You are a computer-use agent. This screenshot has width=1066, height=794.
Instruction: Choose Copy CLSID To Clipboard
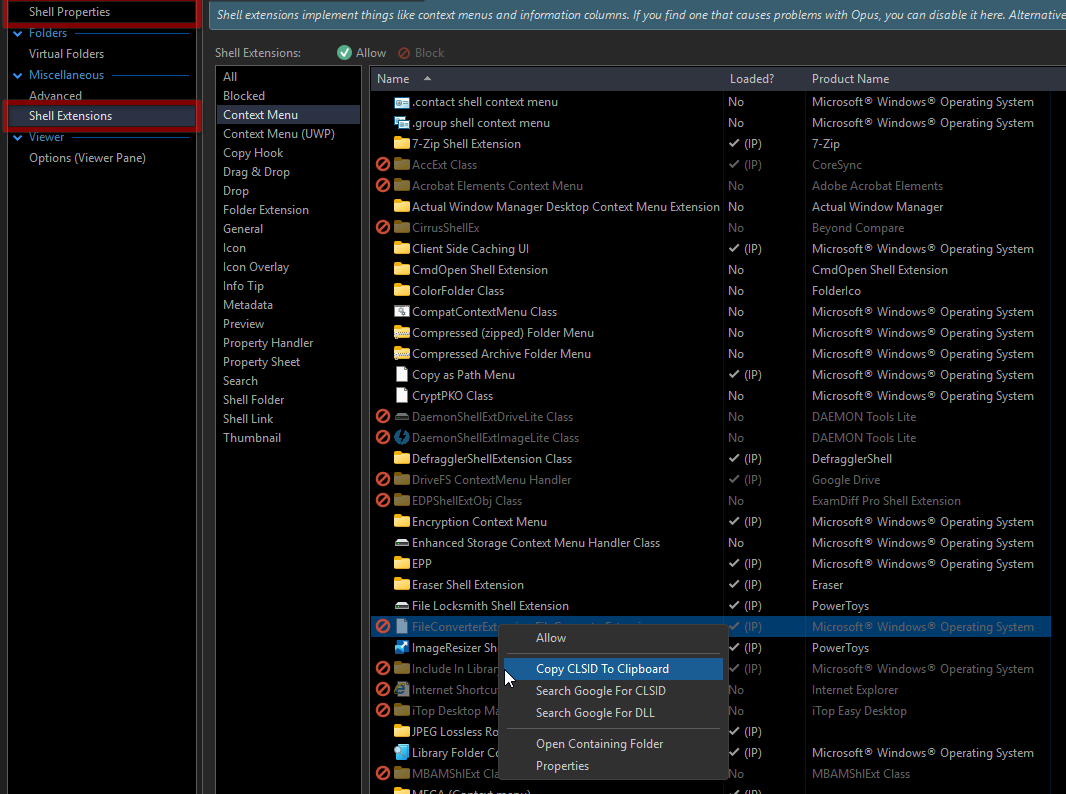[602, 669]
